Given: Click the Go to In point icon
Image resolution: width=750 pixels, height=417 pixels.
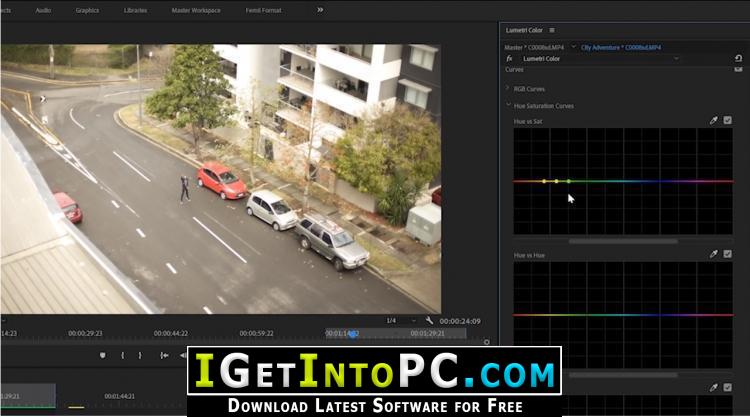Looking at the screenshot, I should click(x=164, y=355).
